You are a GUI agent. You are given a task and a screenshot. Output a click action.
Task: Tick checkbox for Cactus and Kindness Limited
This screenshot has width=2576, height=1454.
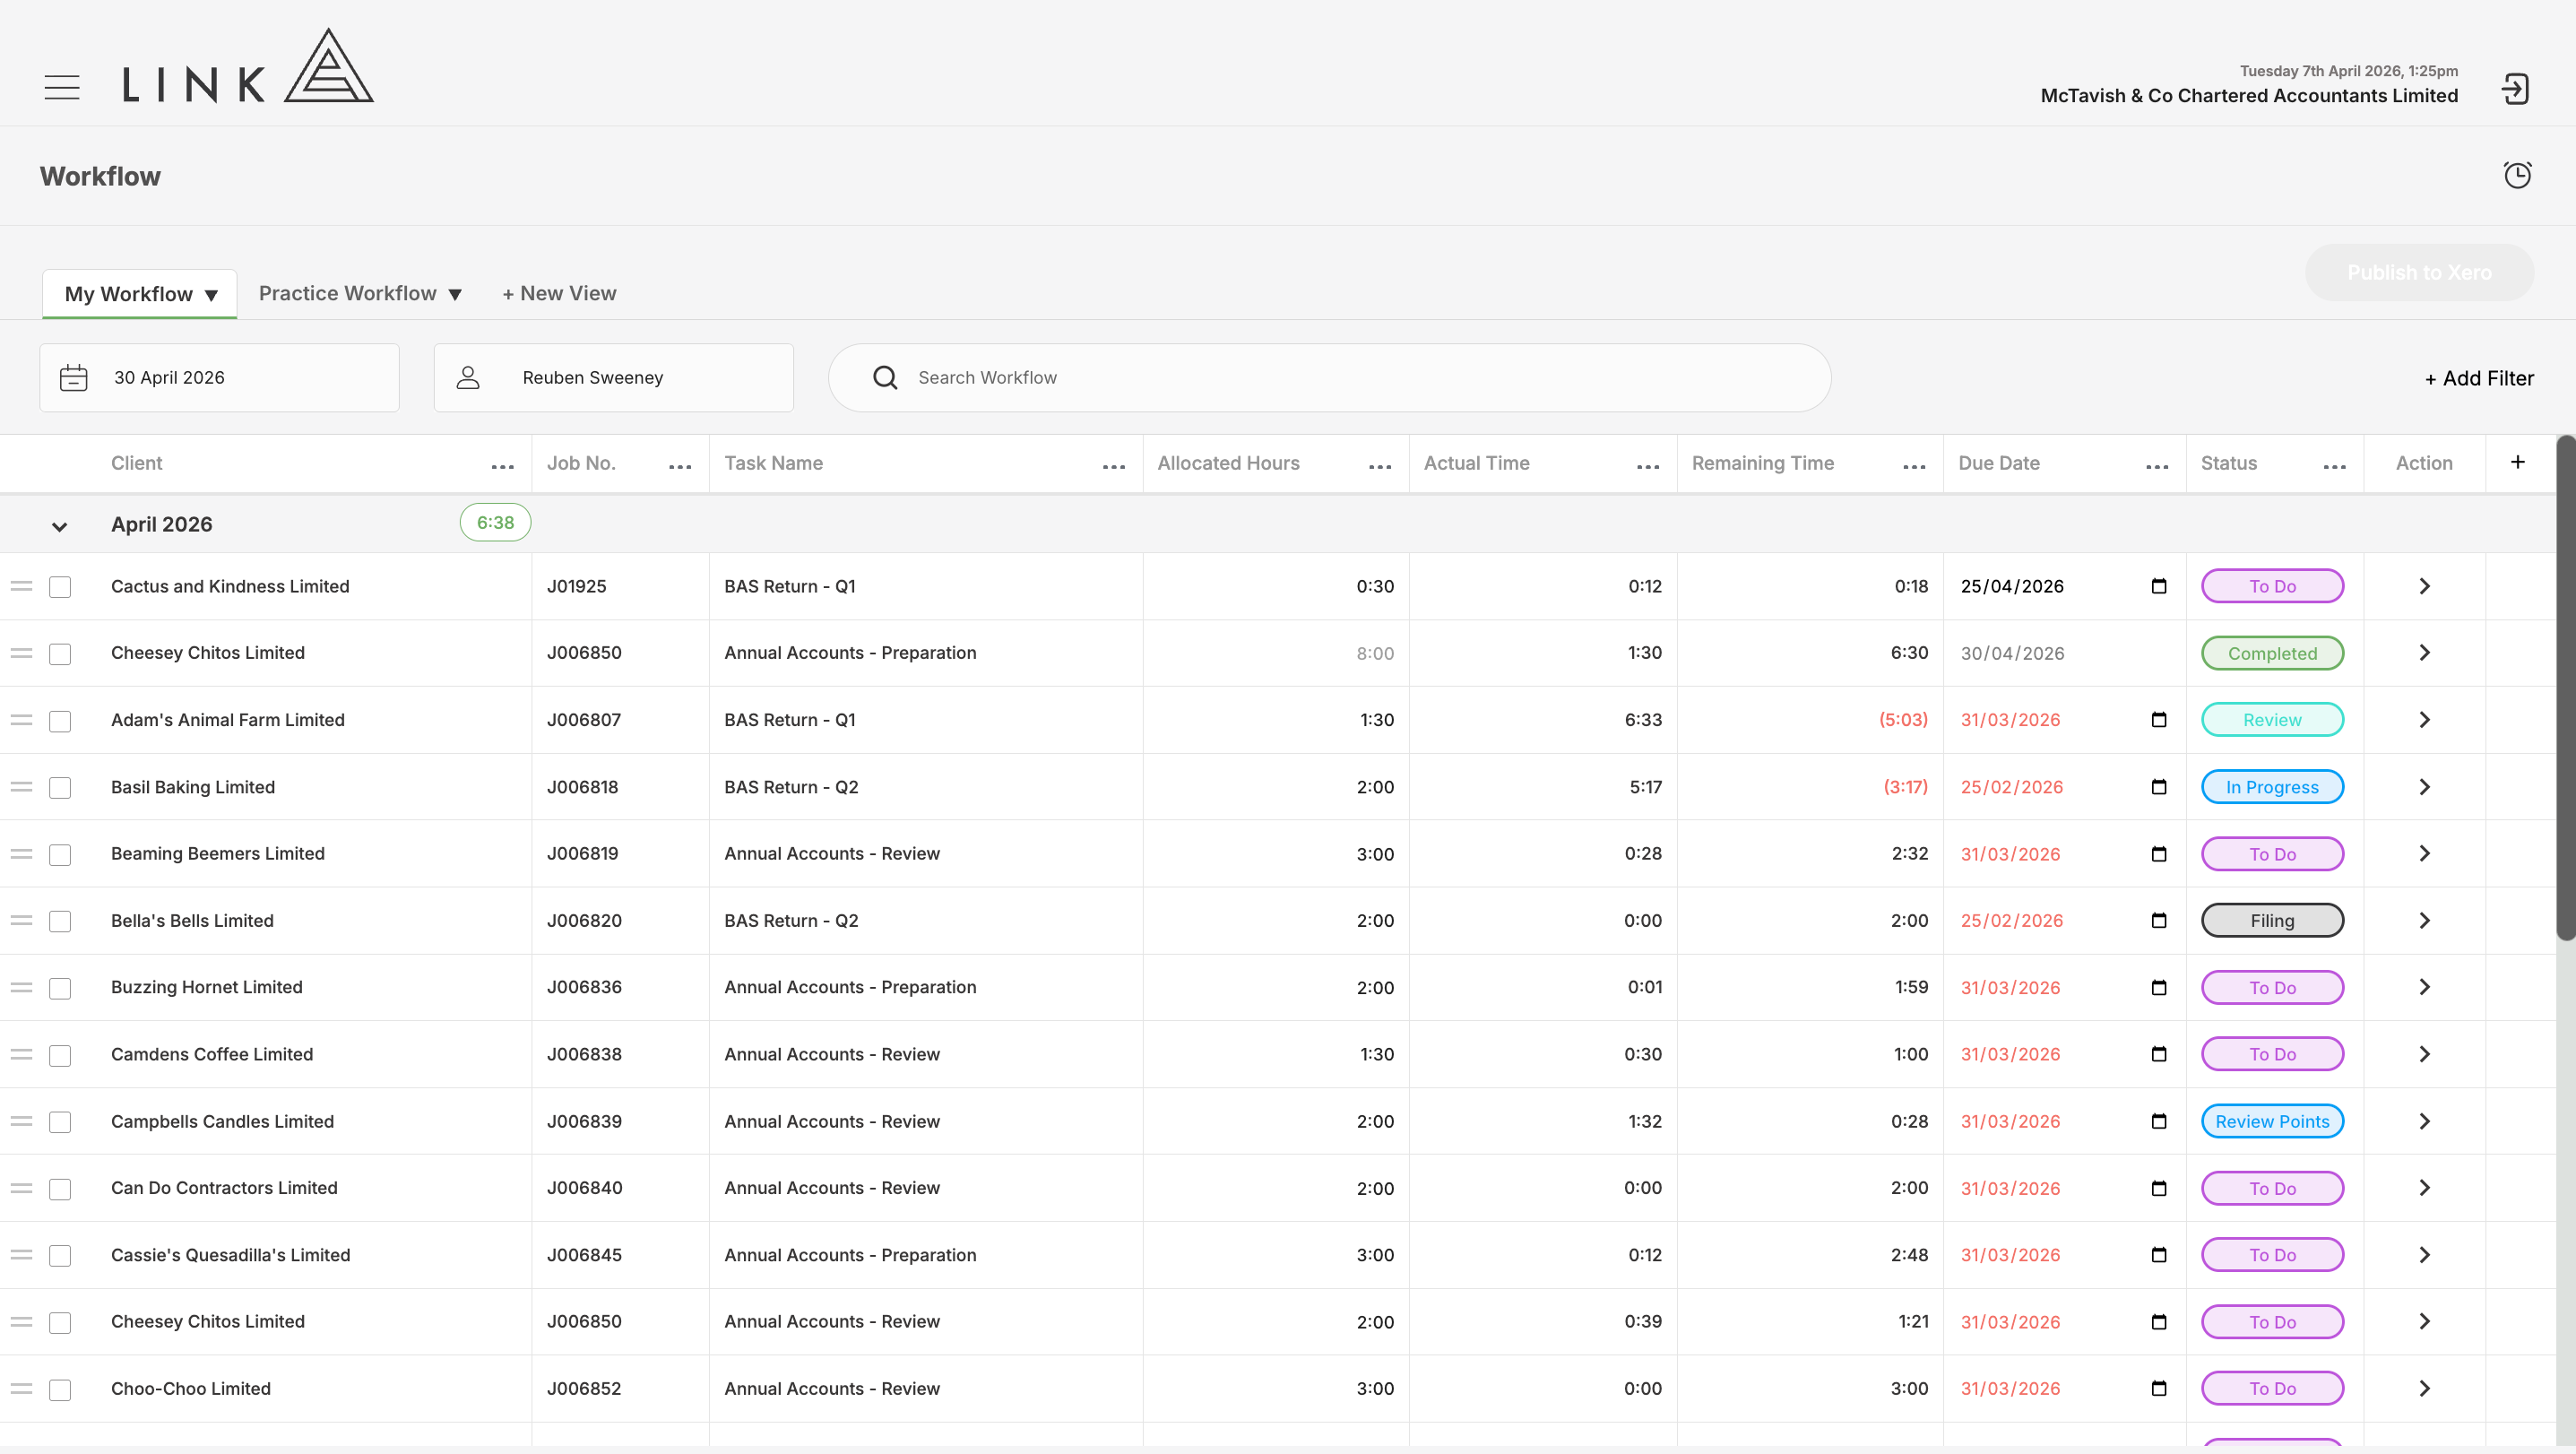pos(60,587)
